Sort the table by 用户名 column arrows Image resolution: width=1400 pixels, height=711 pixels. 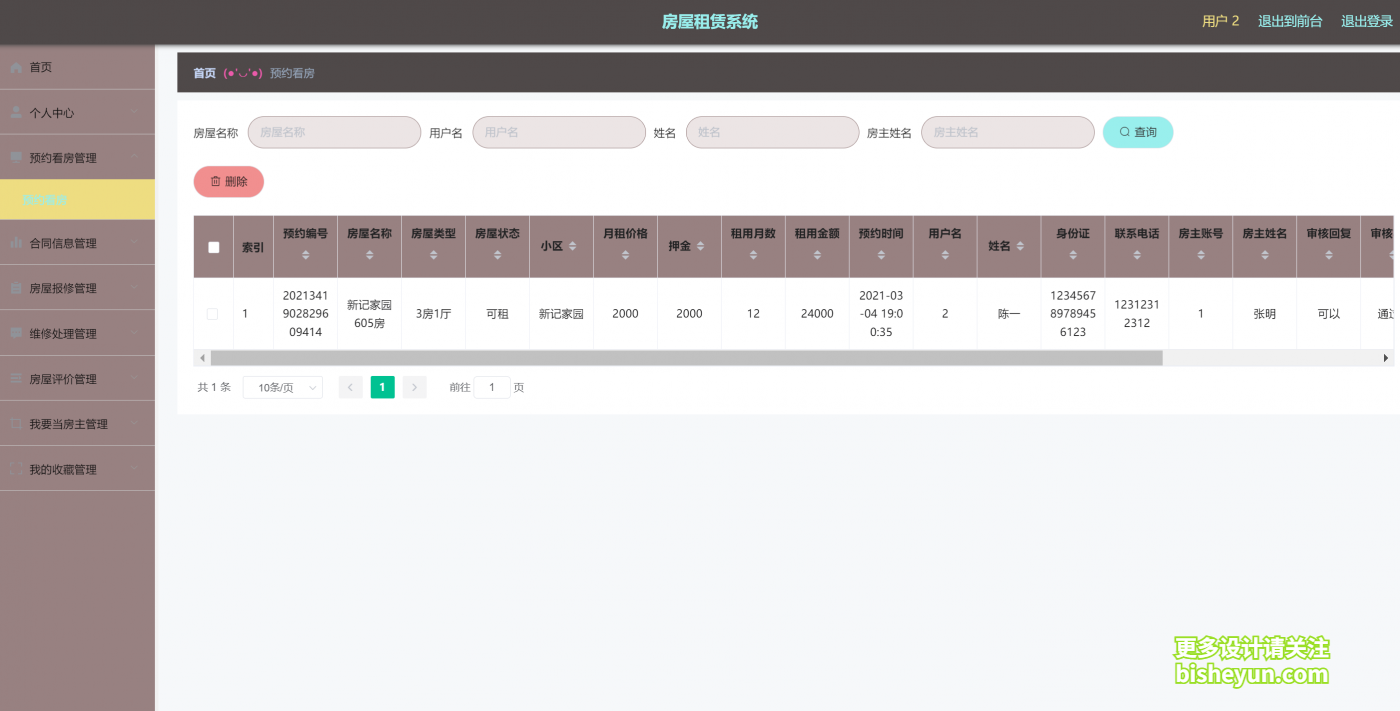(x=945, y=255)
